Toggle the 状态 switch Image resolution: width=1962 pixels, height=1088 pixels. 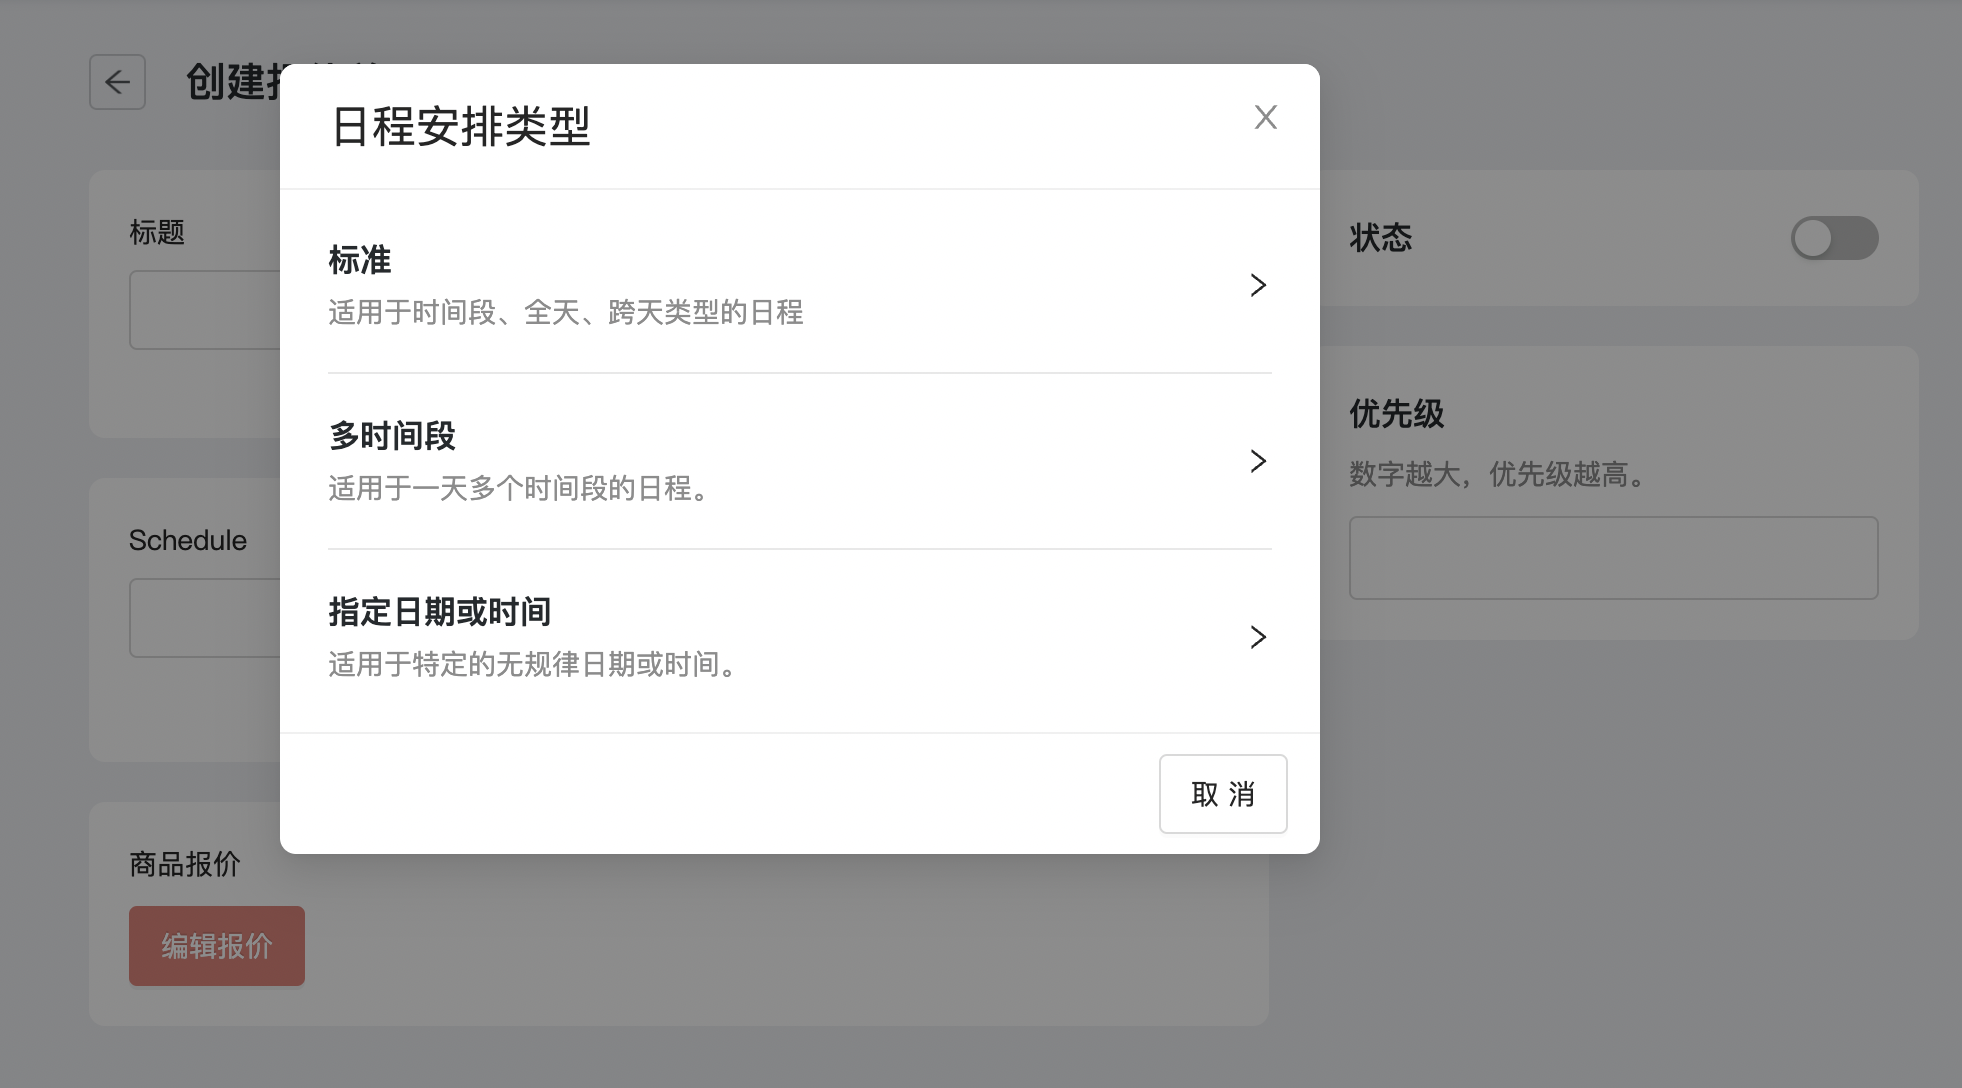[1834, 238]
